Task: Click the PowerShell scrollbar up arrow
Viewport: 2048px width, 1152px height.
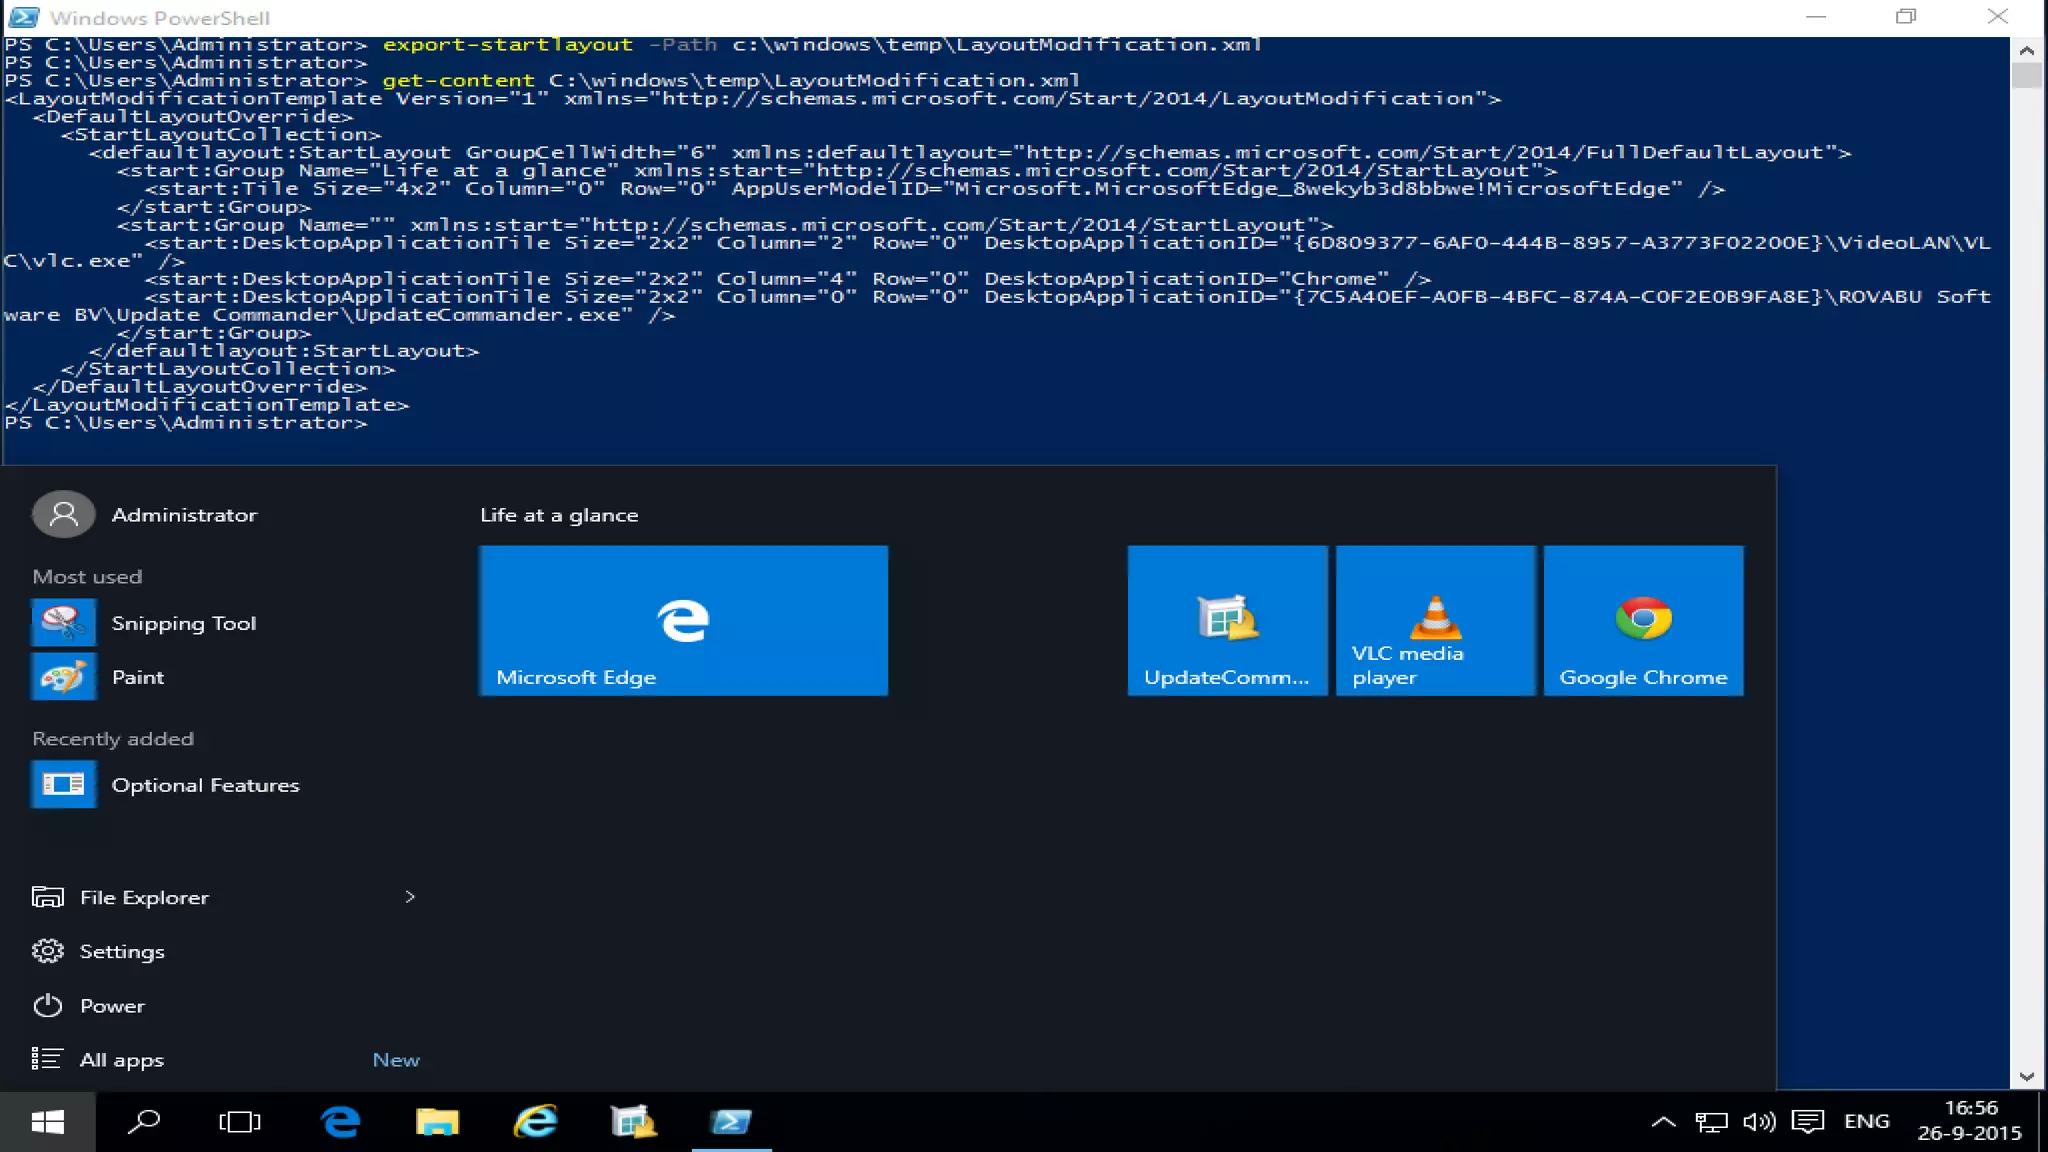Action: 2027,50
